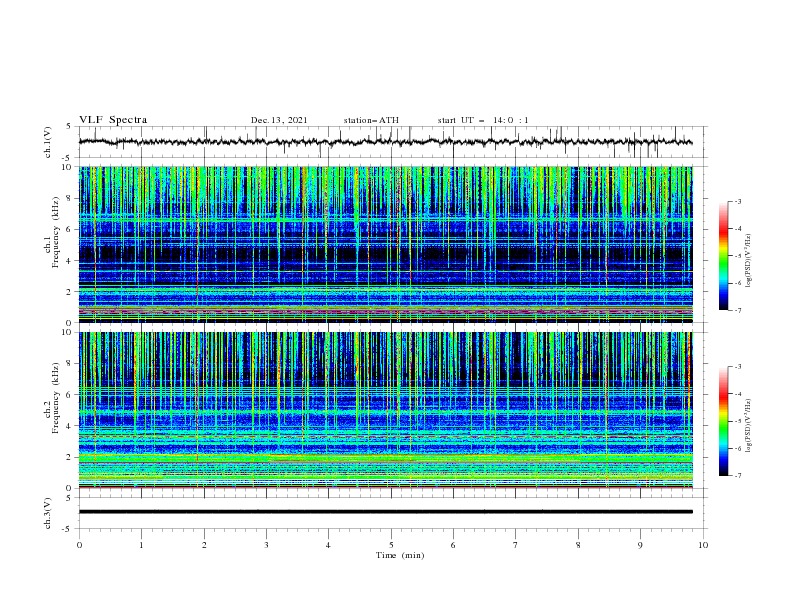
Task: Click the ch.1 "Frequency (kHz)" axis label
Action: tap(55, 232)
